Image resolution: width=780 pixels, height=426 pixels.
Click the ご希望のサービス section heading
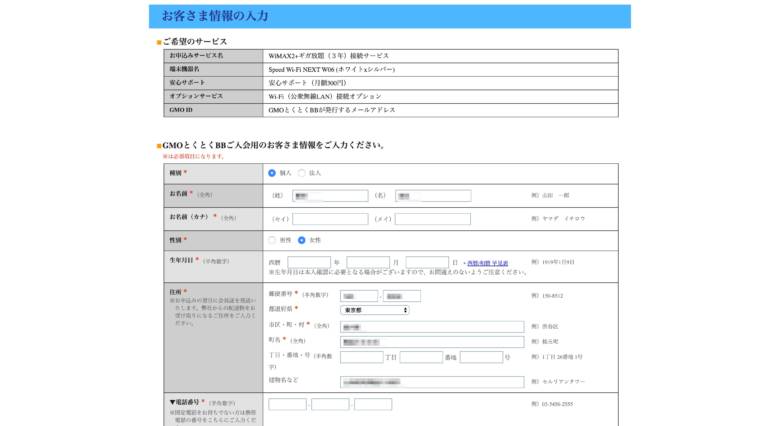195,42
